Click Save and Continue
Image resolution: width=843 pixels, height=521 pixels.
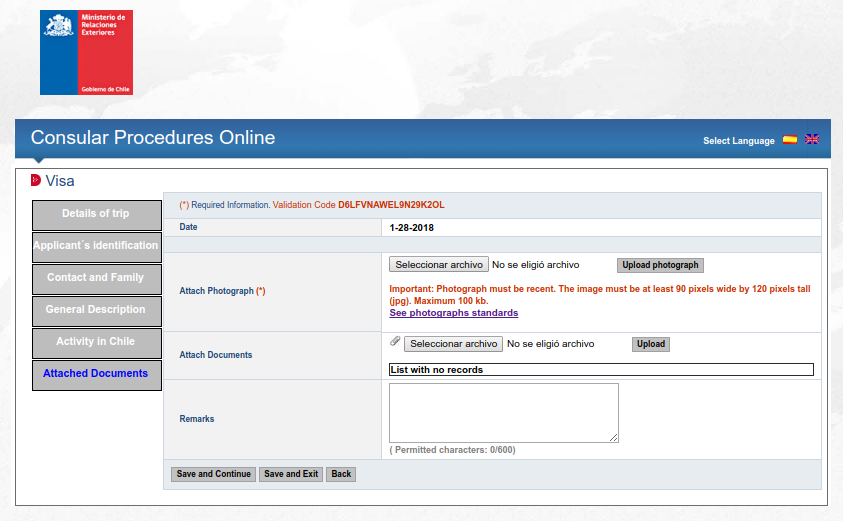pyautogui.click(x=213, y=474)
